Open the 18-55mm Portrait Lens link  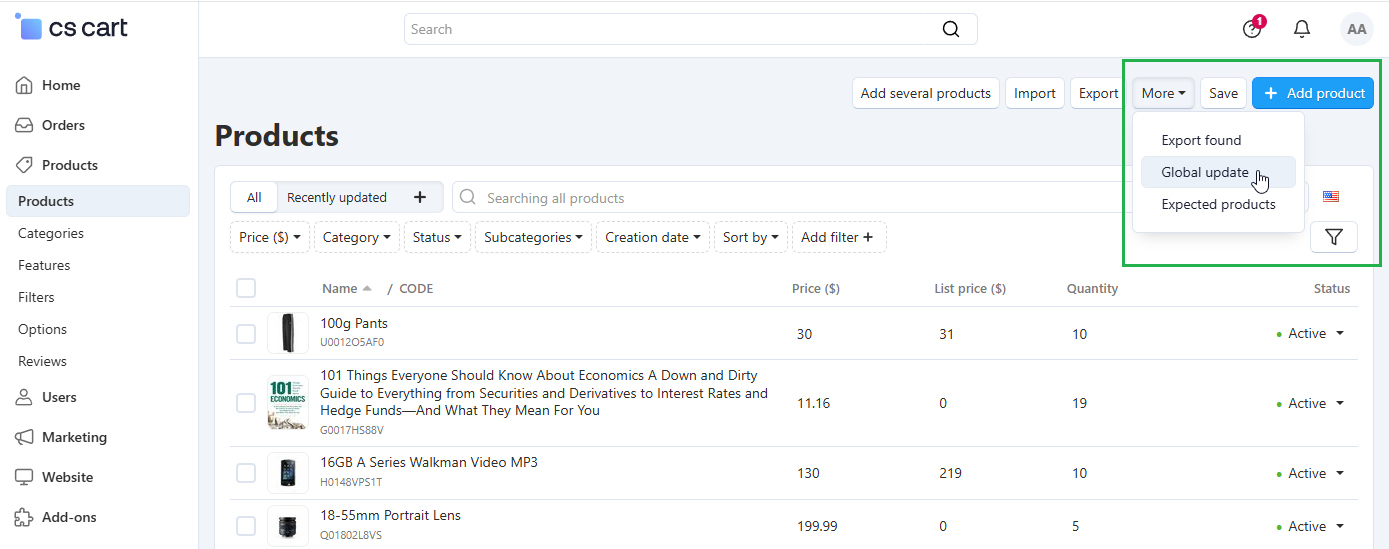coord(390,515)
